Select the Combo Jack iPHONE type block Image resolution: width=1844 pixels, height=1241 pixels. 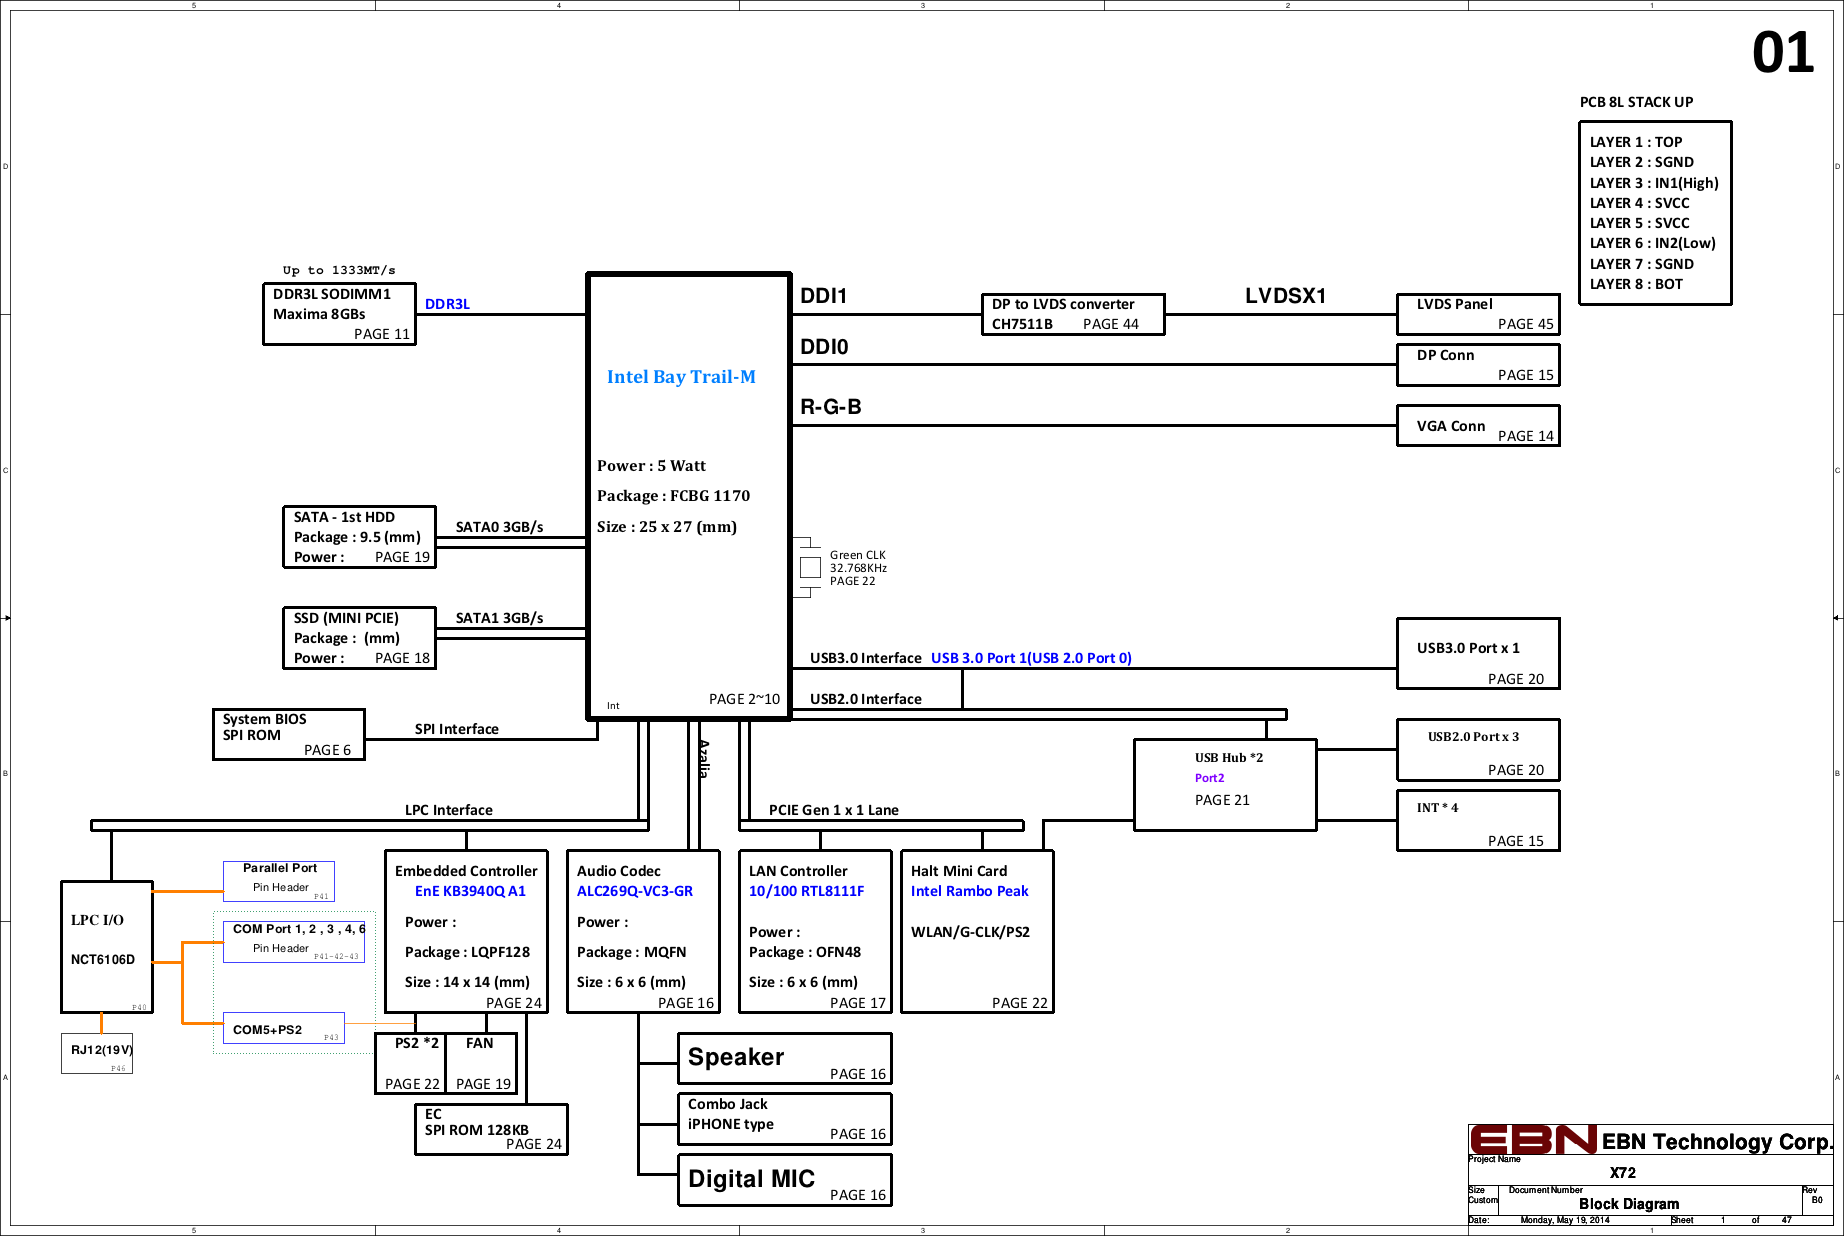pos(784,1119)
